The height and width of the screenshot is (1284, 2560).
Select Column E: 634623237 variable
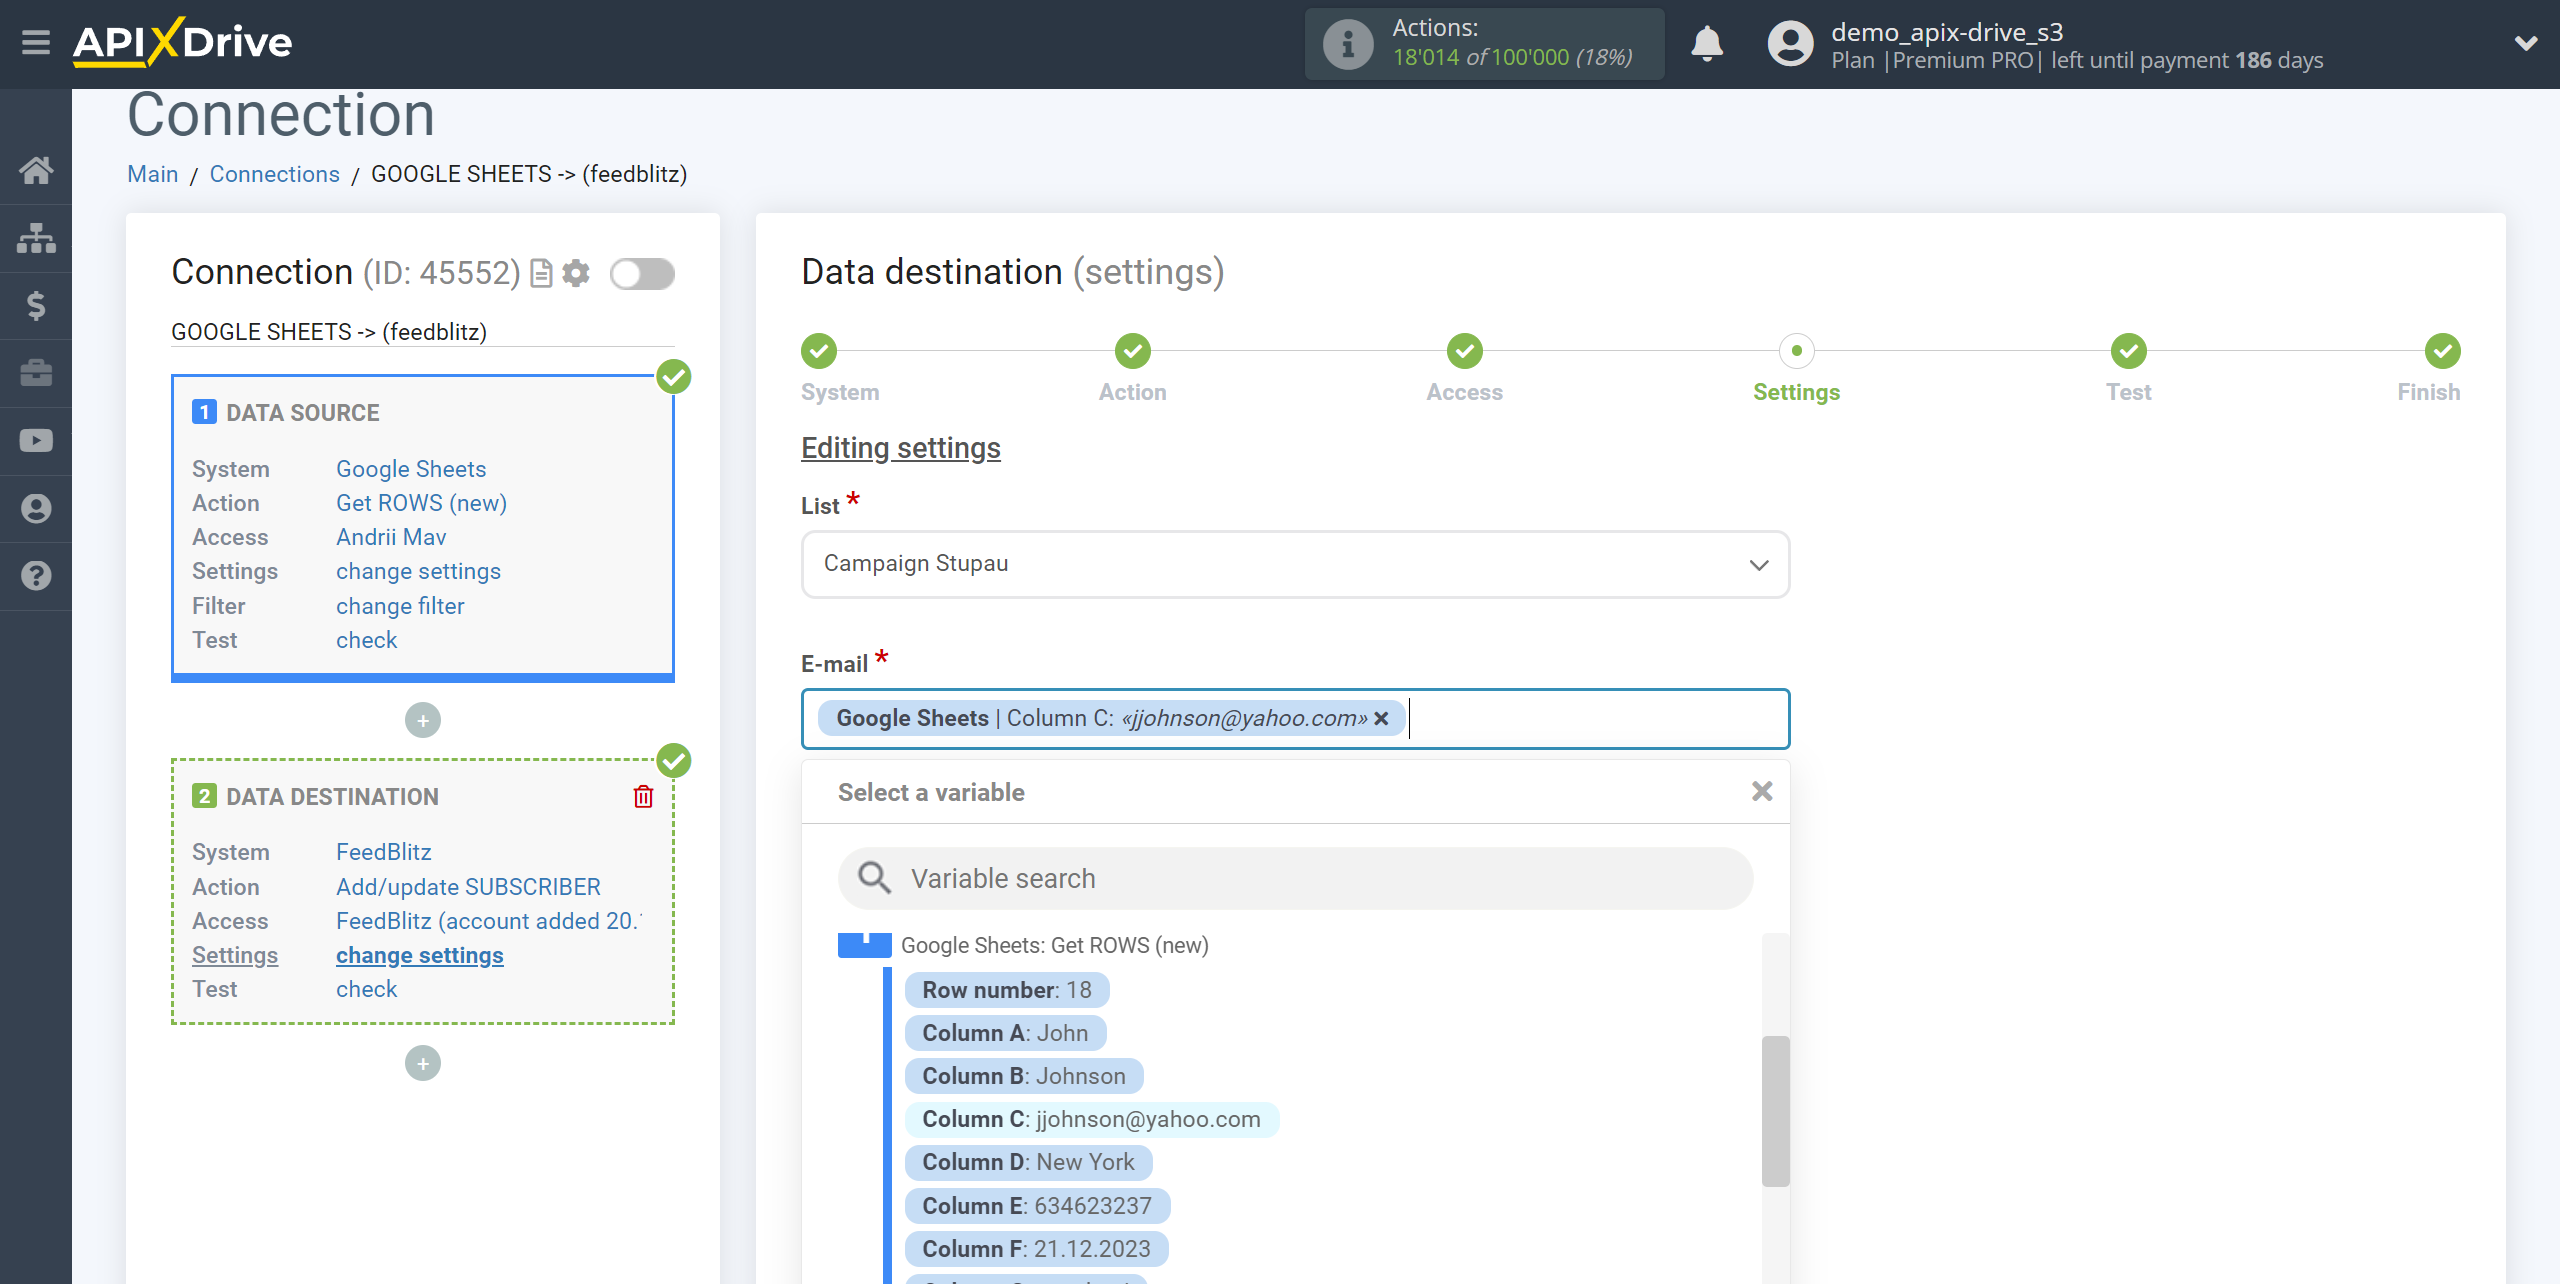(x=1037, y=1206)
